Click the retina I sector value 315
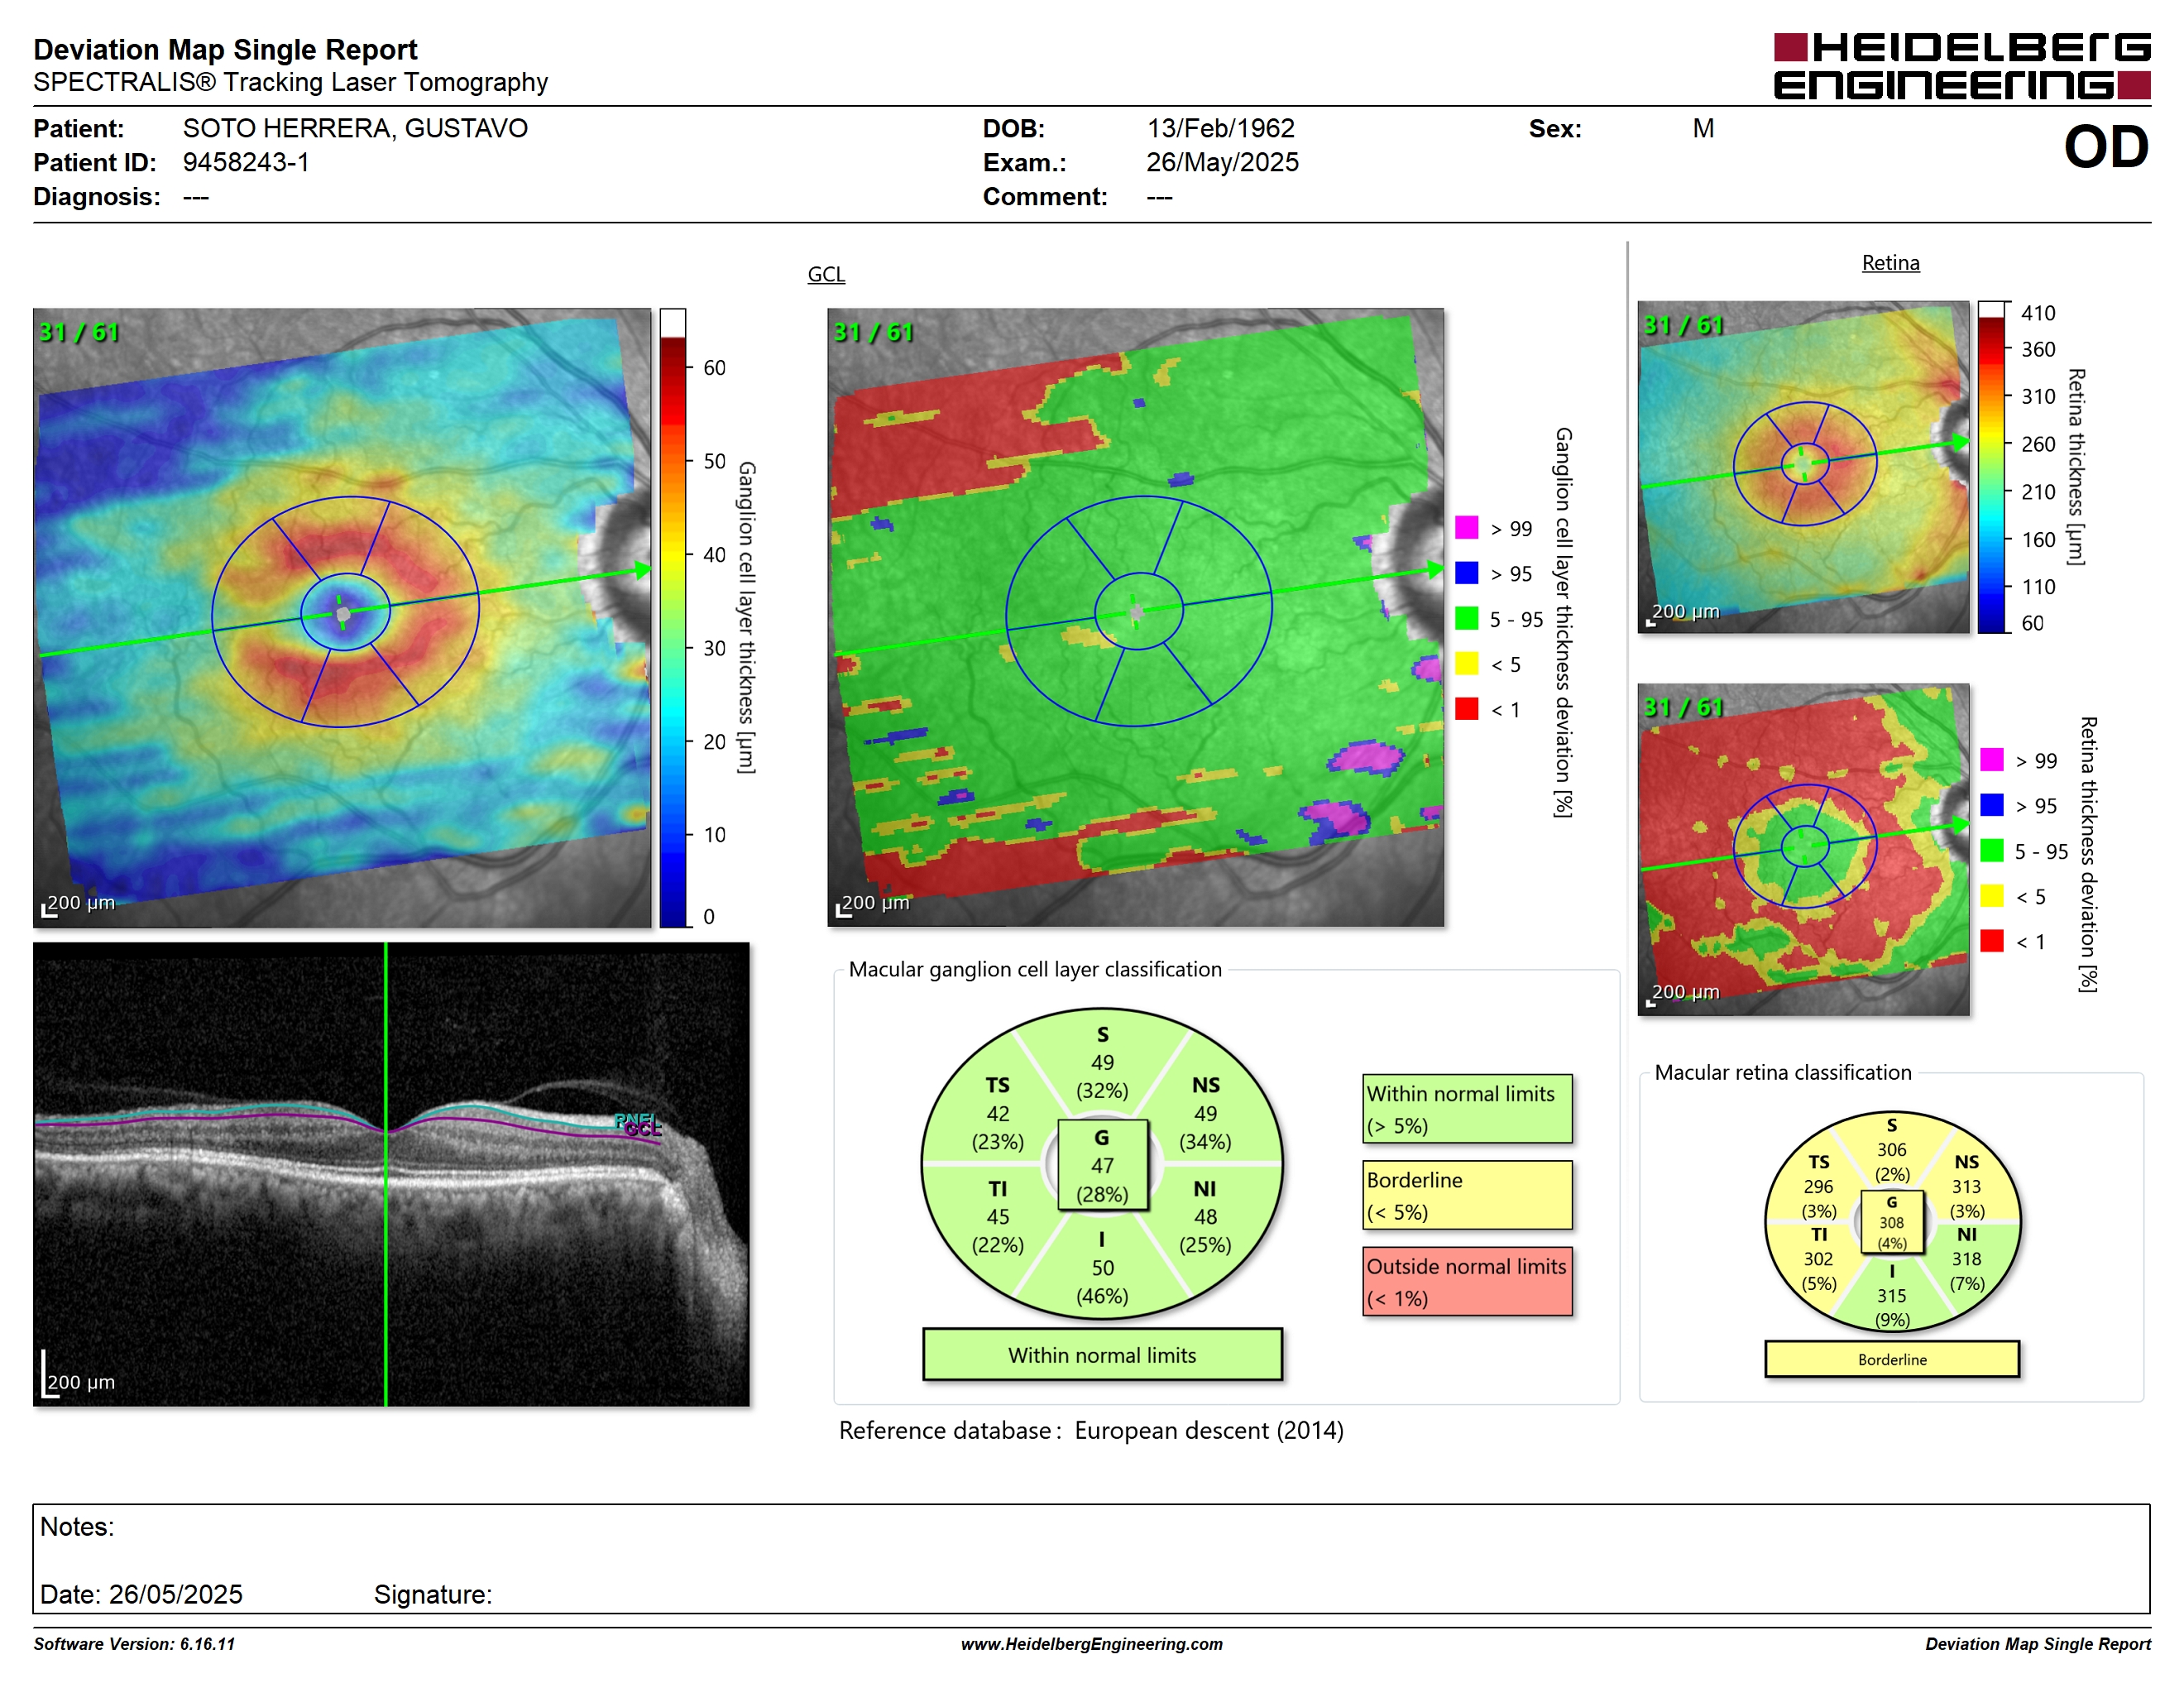 [1891, 1295]
